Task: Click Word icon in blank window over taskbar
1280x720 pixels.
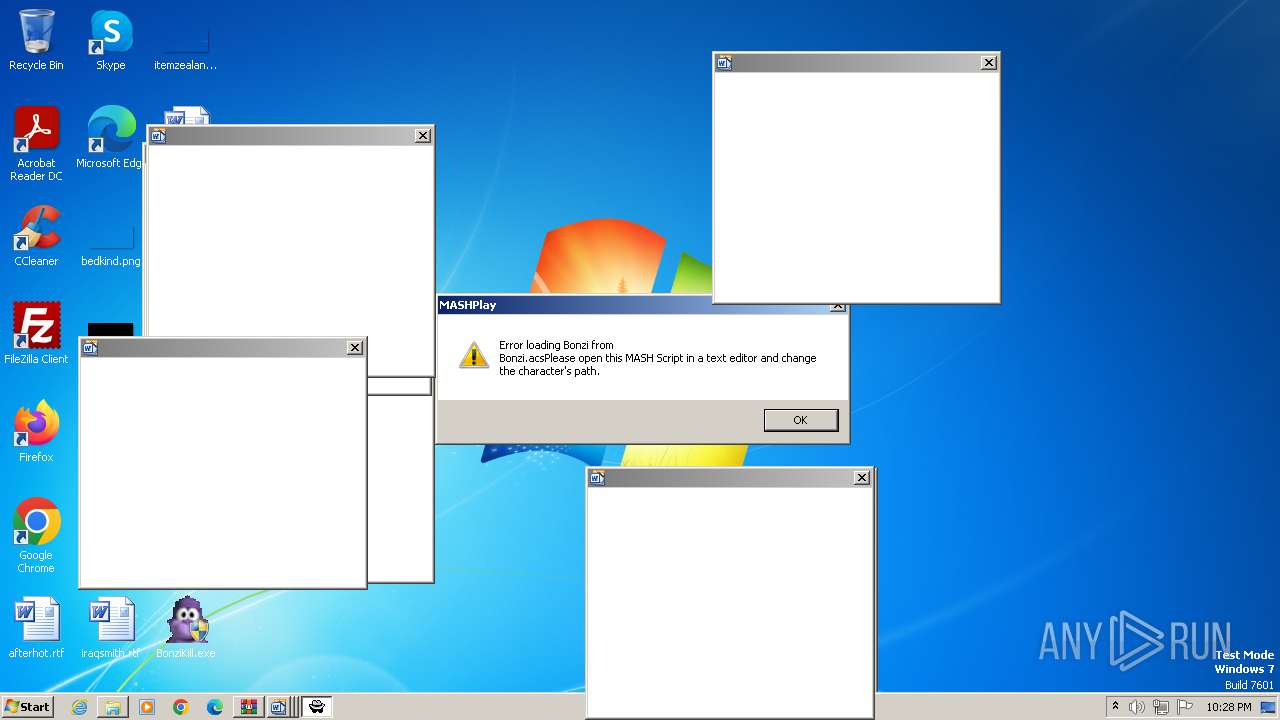Action: pyautogui.click(x=597, y=478)
